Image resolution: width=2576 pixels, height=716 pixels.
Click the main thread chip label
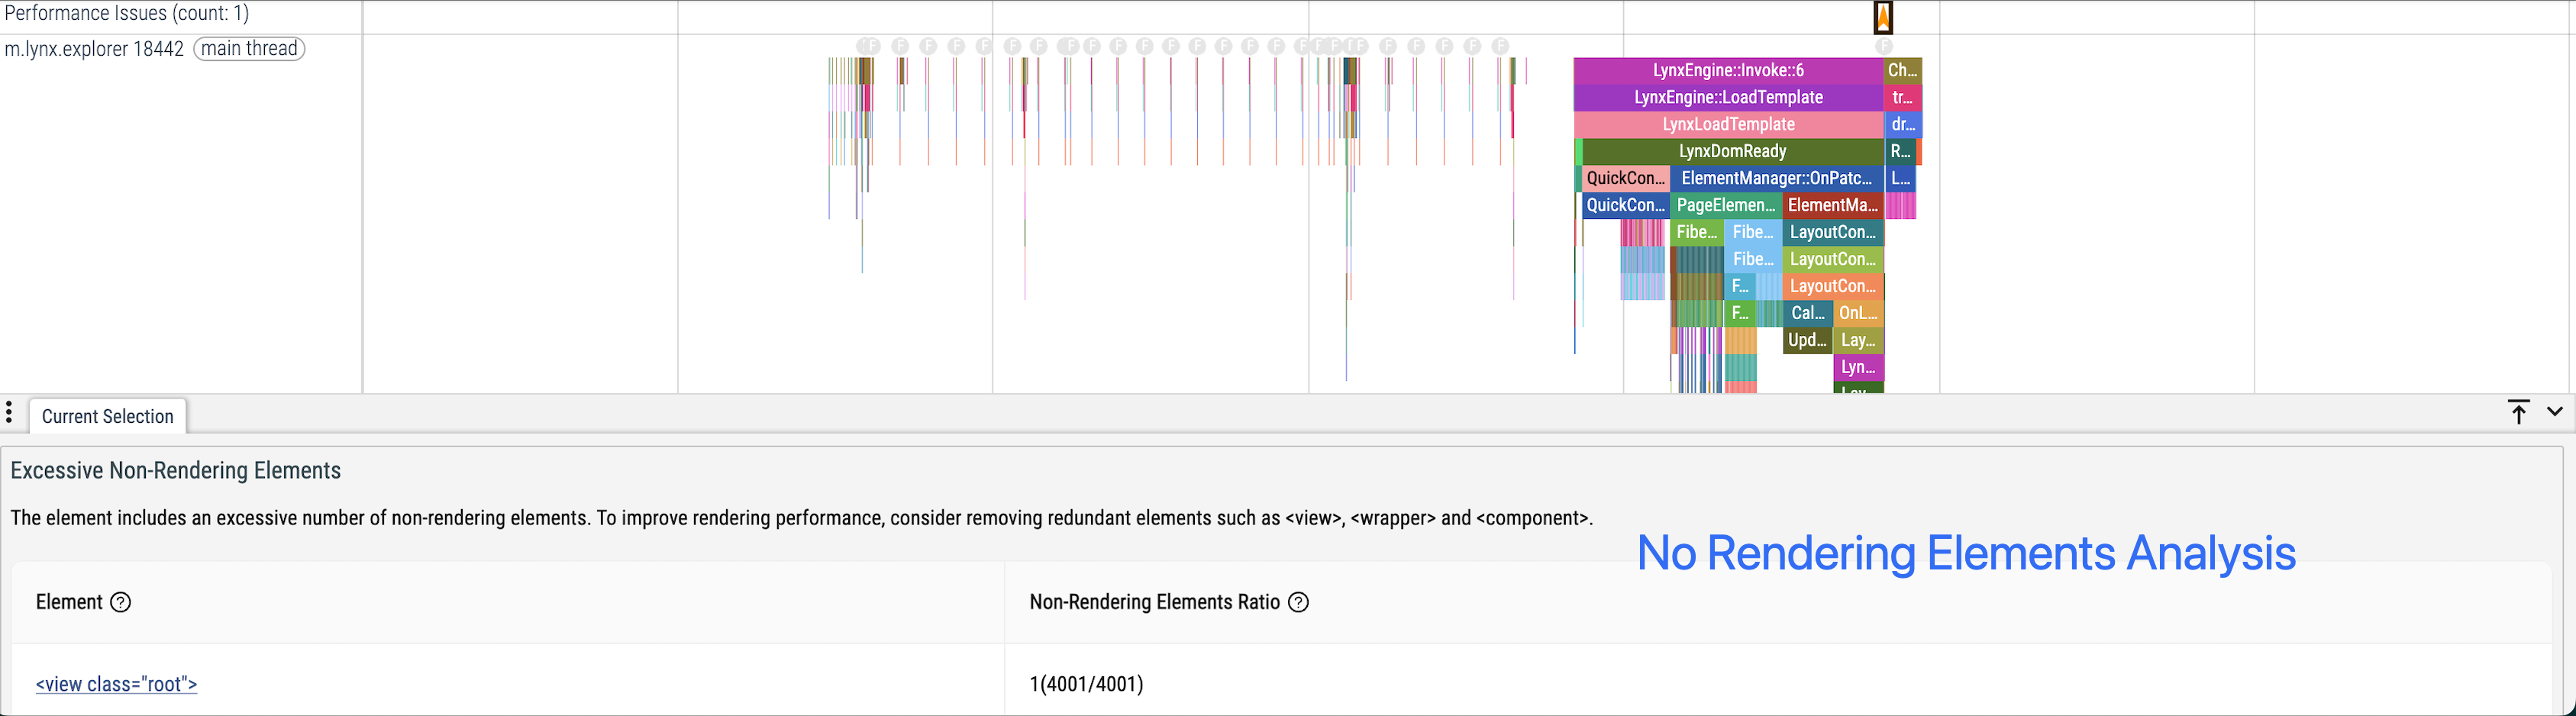pyautogui.click(x=249, y=48)
